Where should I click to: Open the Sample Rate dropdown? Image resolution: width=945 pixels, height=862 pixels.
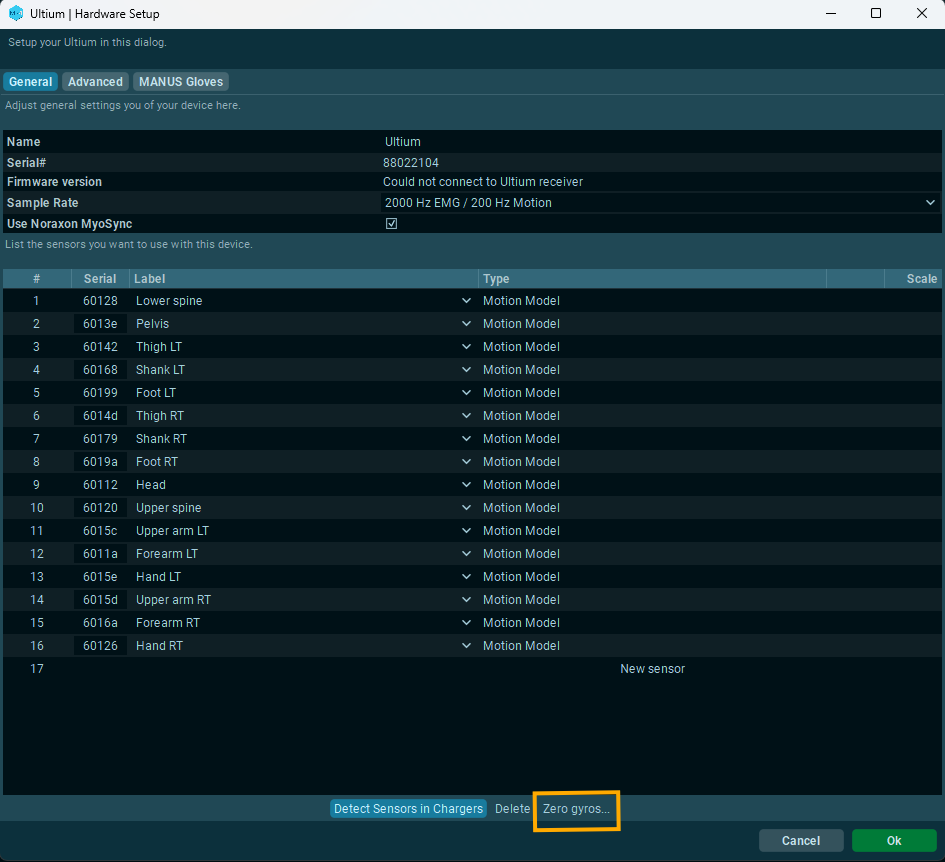point(661,203)
